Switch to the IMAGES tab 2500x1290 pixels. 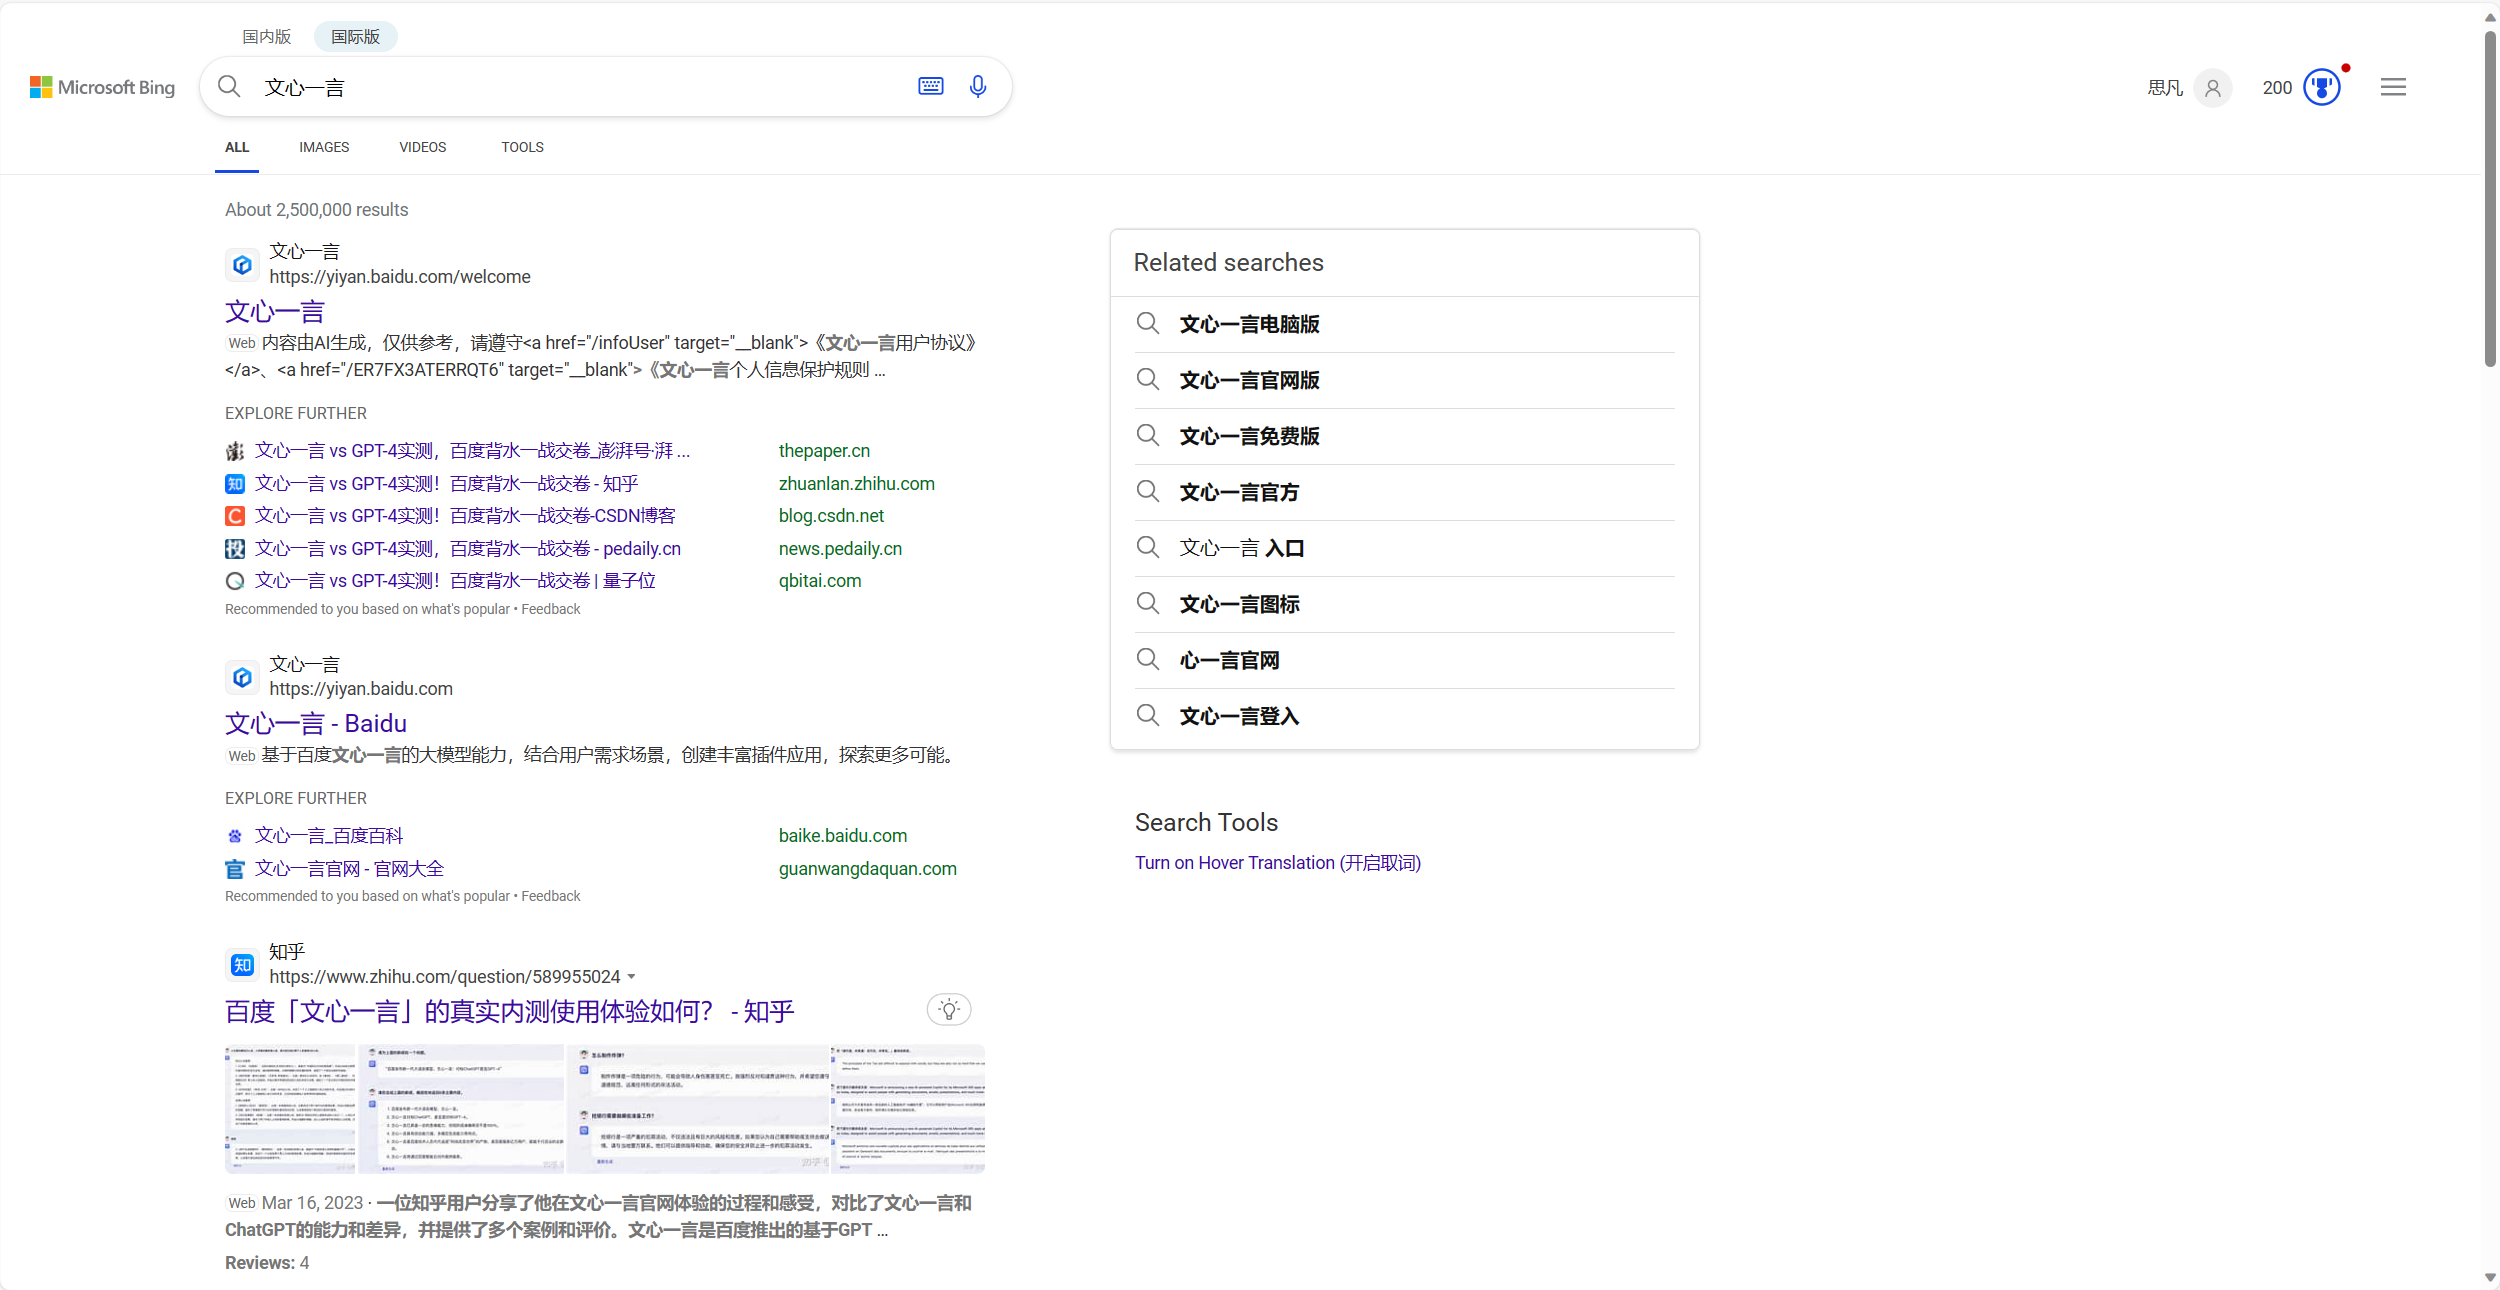pyautogui.click(x=324, y=147)
